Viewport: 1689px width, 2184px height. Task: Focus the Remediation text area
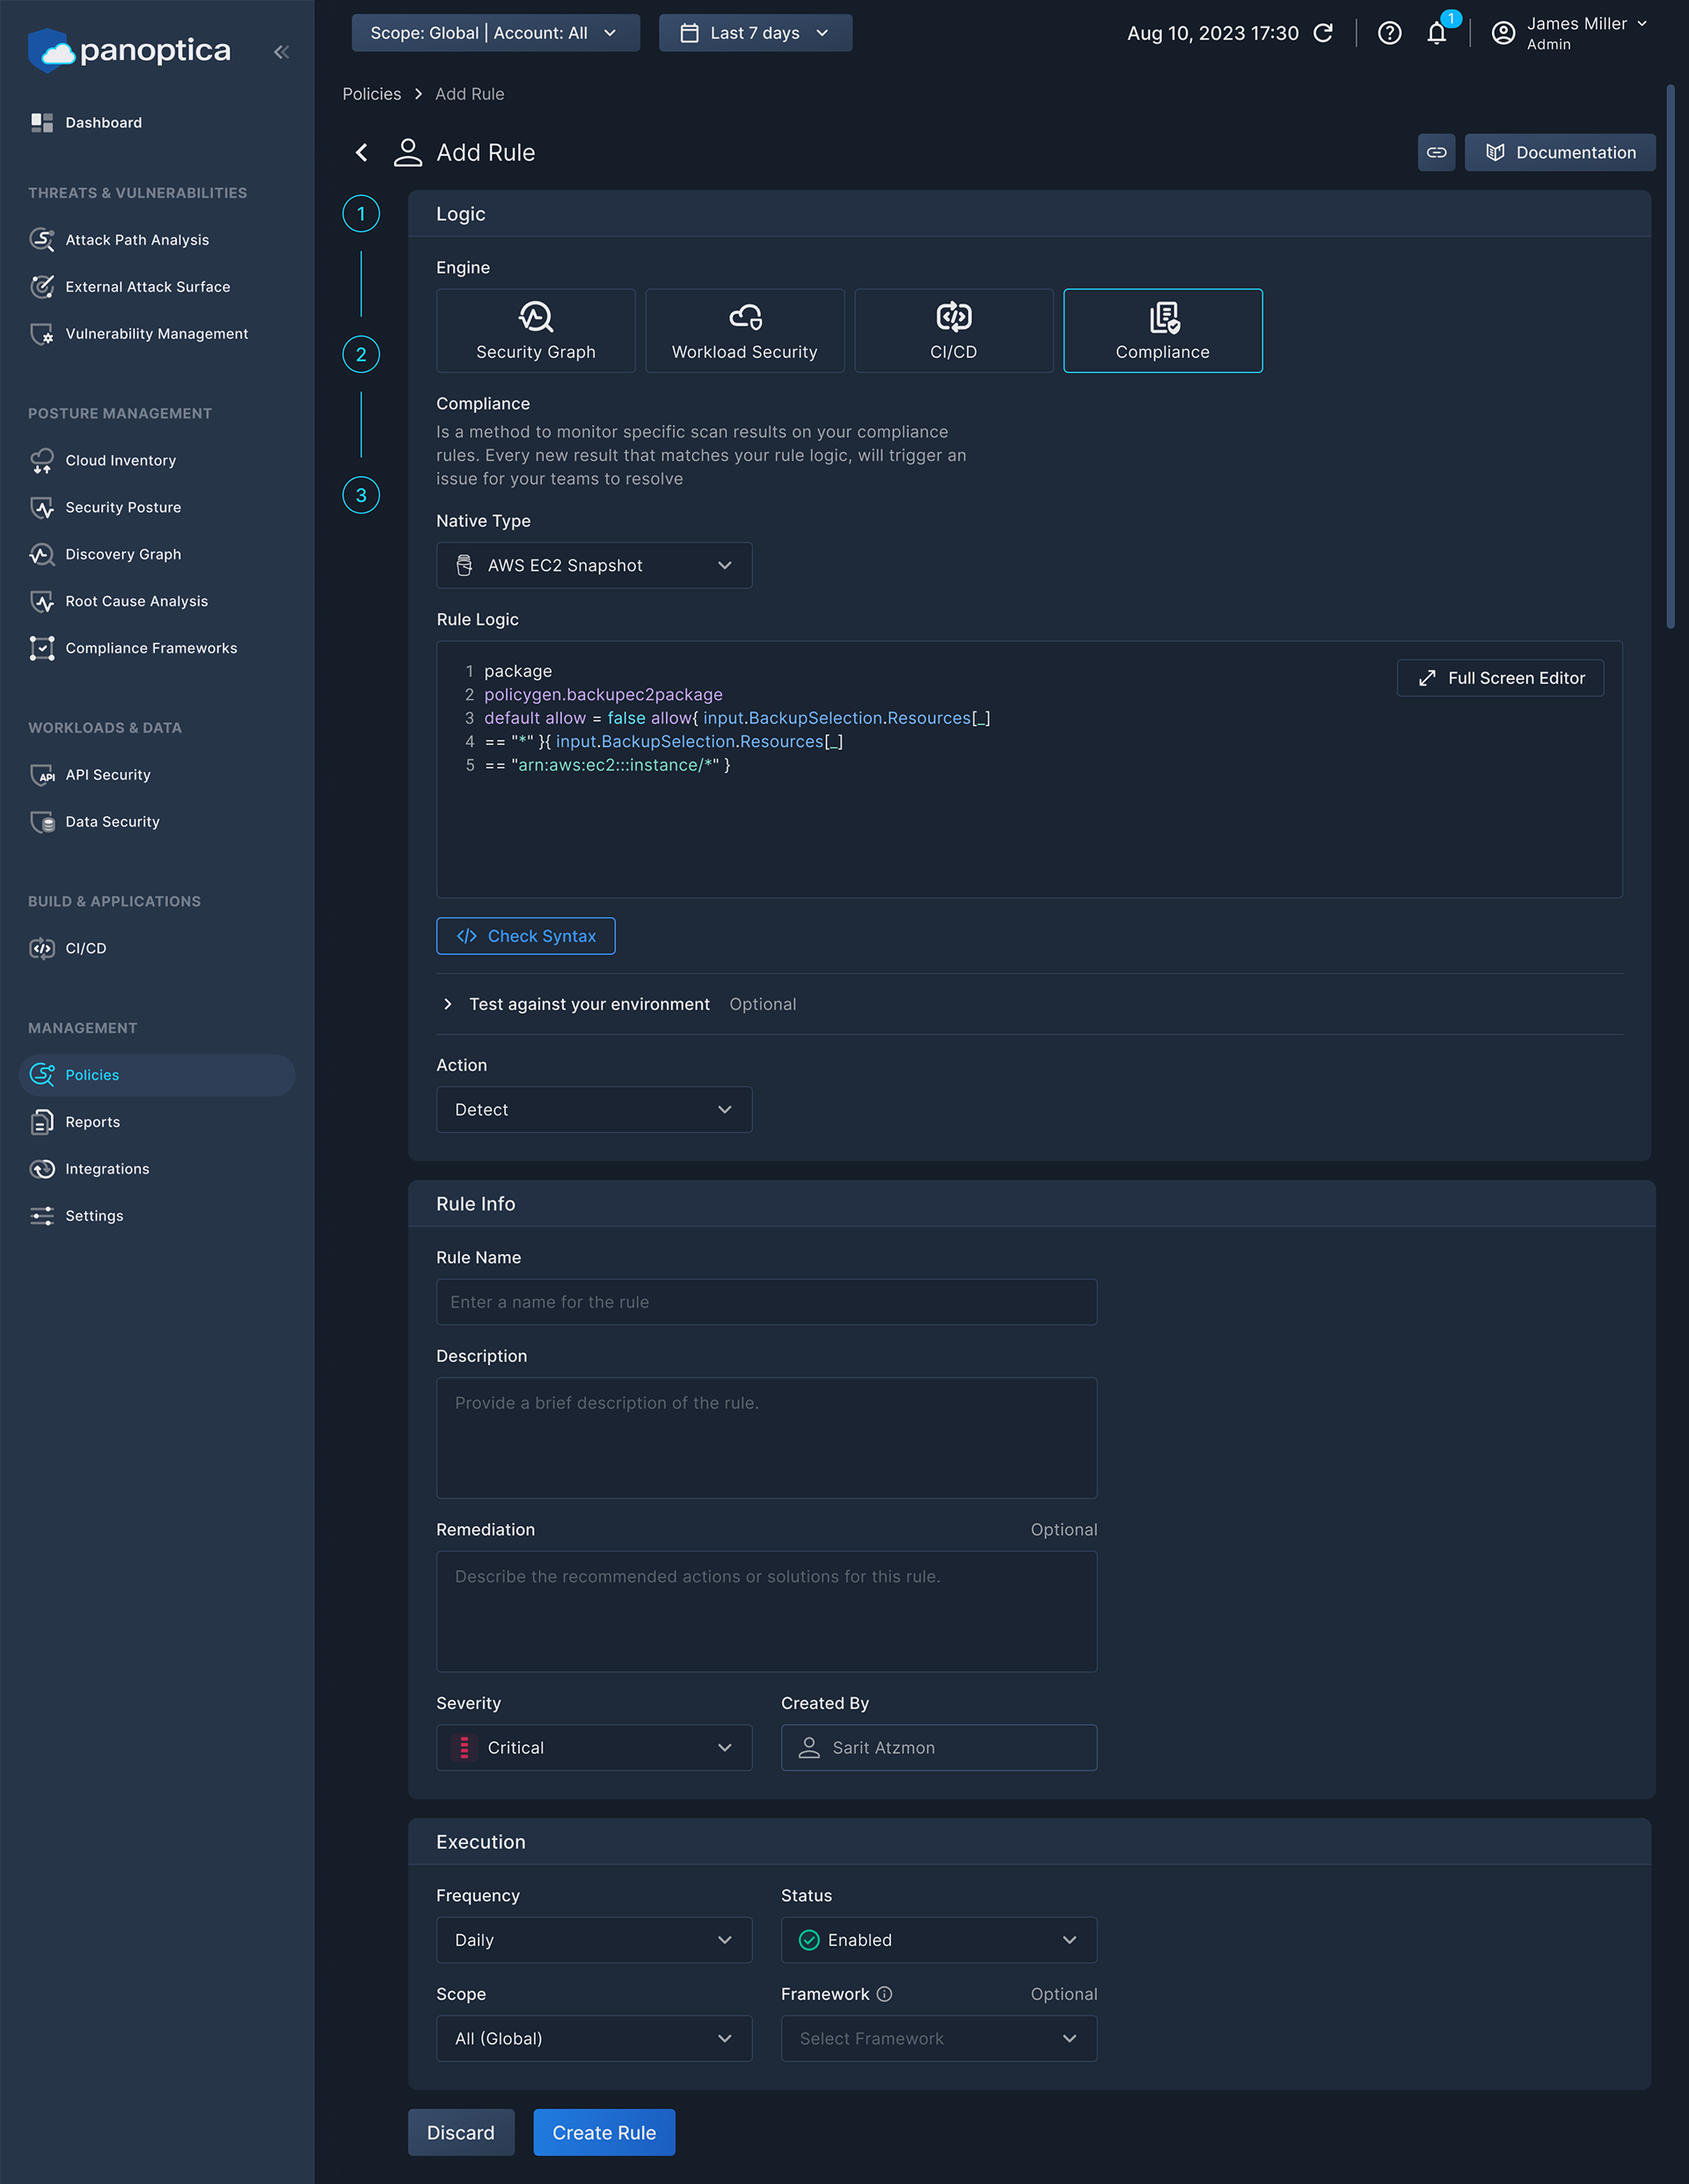point(767,1612)
